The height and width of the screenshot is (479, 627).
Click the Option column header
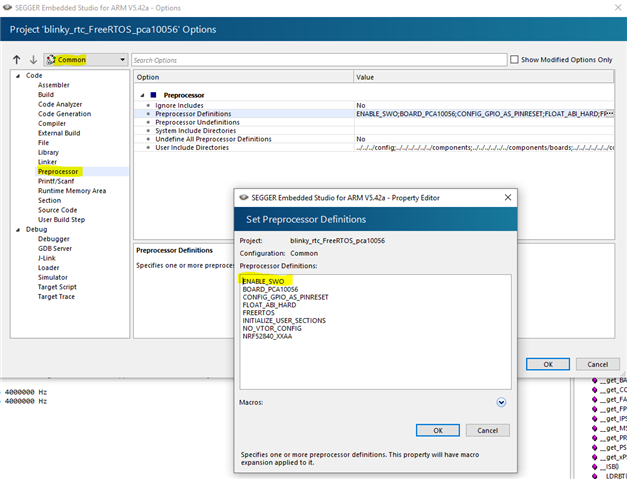click(244, 77)
